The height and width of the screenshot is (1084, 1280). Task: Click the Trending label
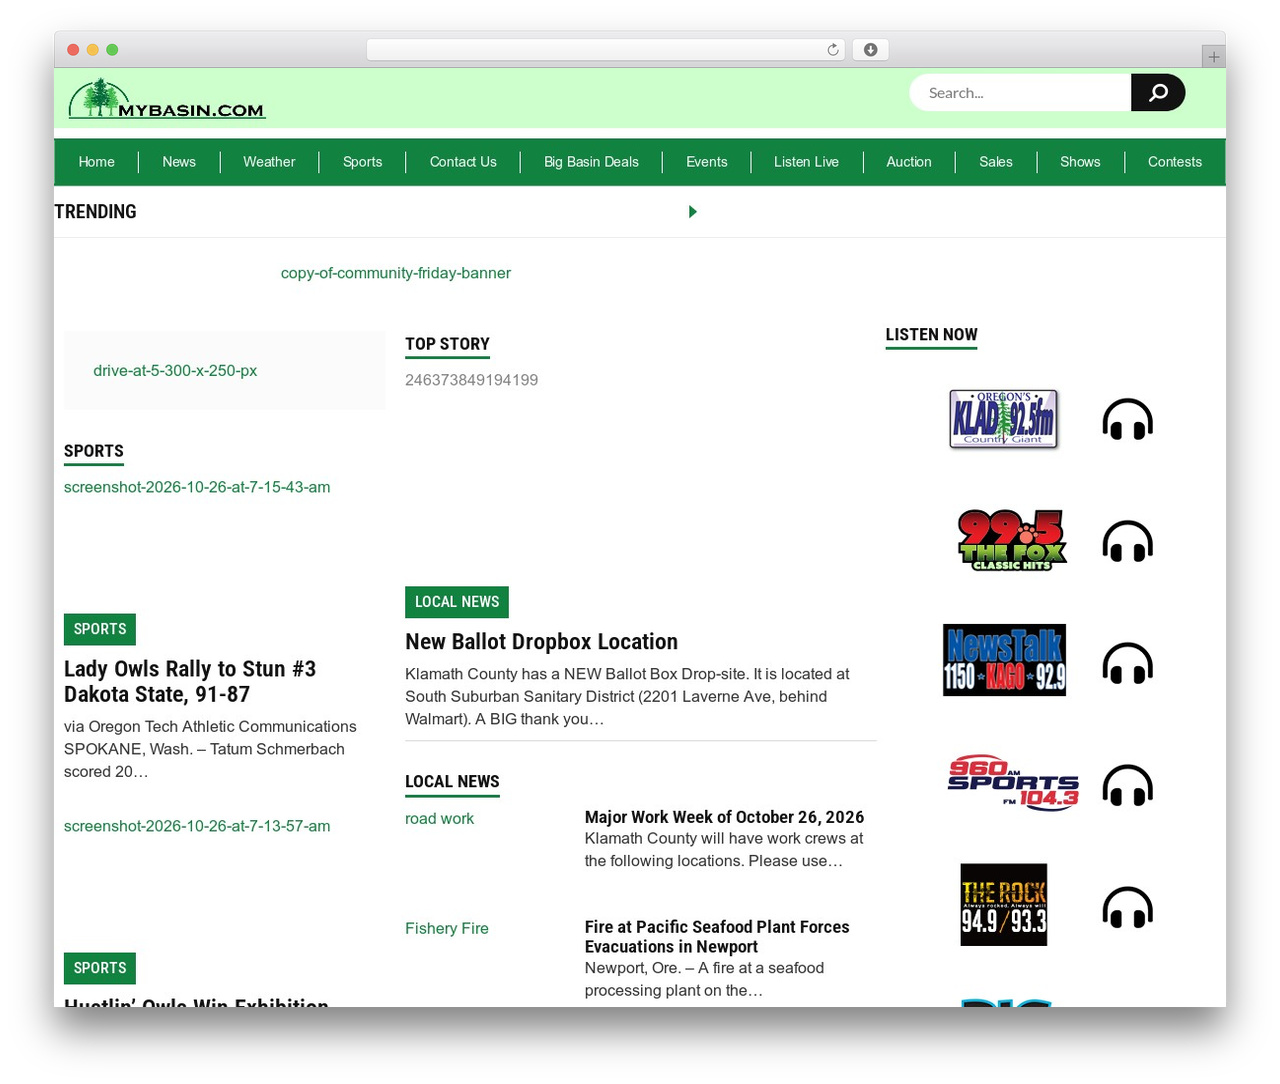point(95,212)
